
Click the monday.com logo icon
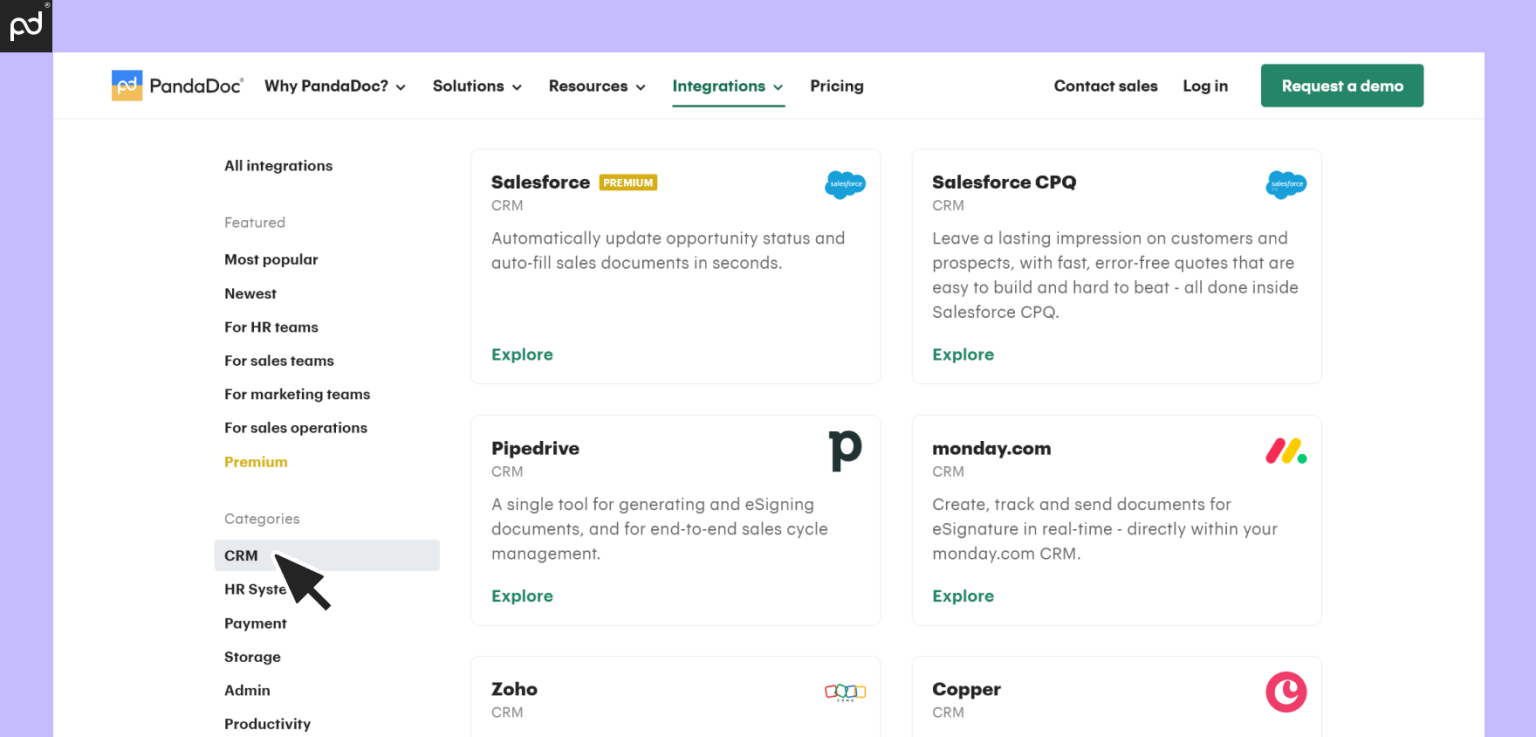tap(1286, 450)
